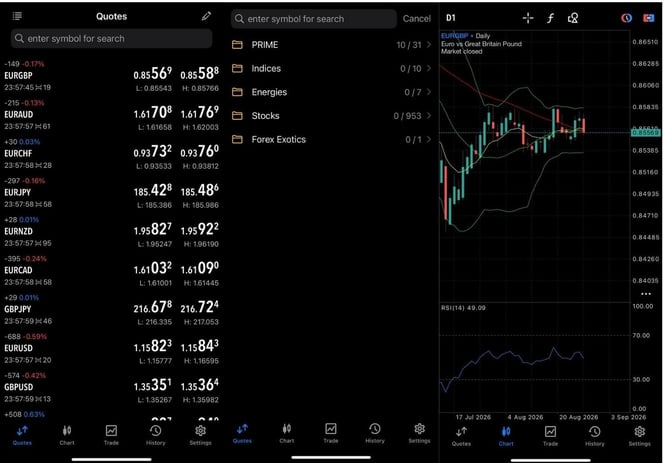Tap the pencil edit icon in Quotes header
Image resolution: width=664 pixels, height=463 pixels.
click(x=206, y=16)
